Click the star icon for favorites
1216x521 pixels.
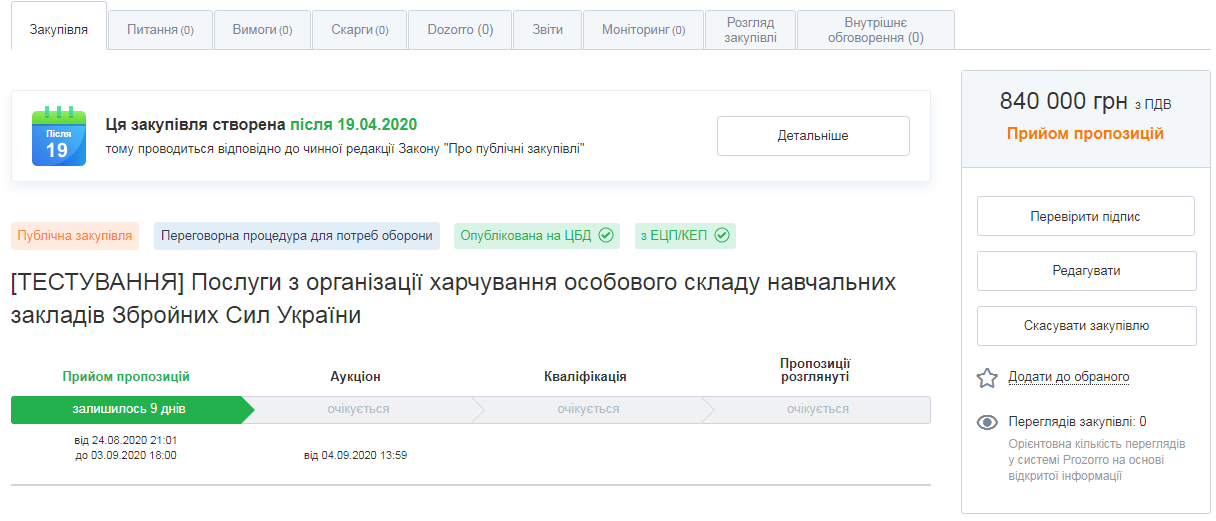(987, 378)
